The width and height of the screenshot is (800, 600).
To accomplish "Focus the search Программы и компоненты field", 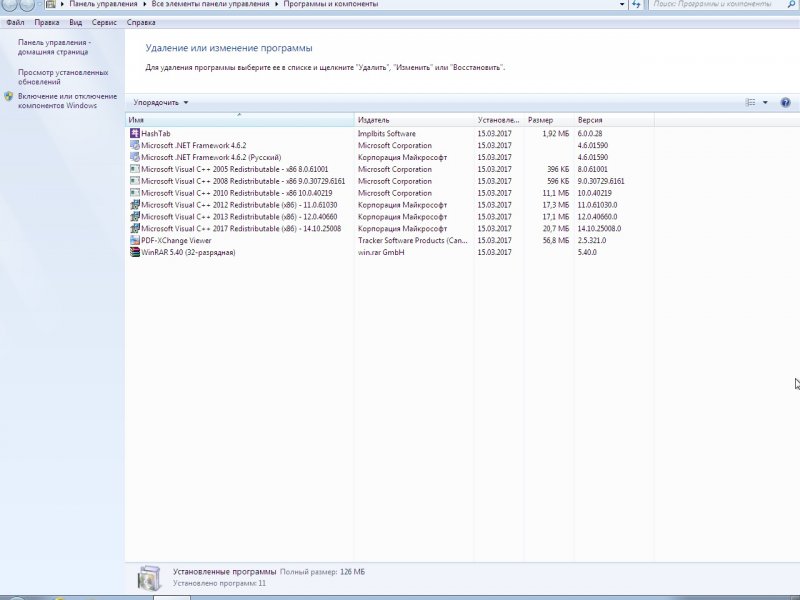I will click(x=717, y=4).
